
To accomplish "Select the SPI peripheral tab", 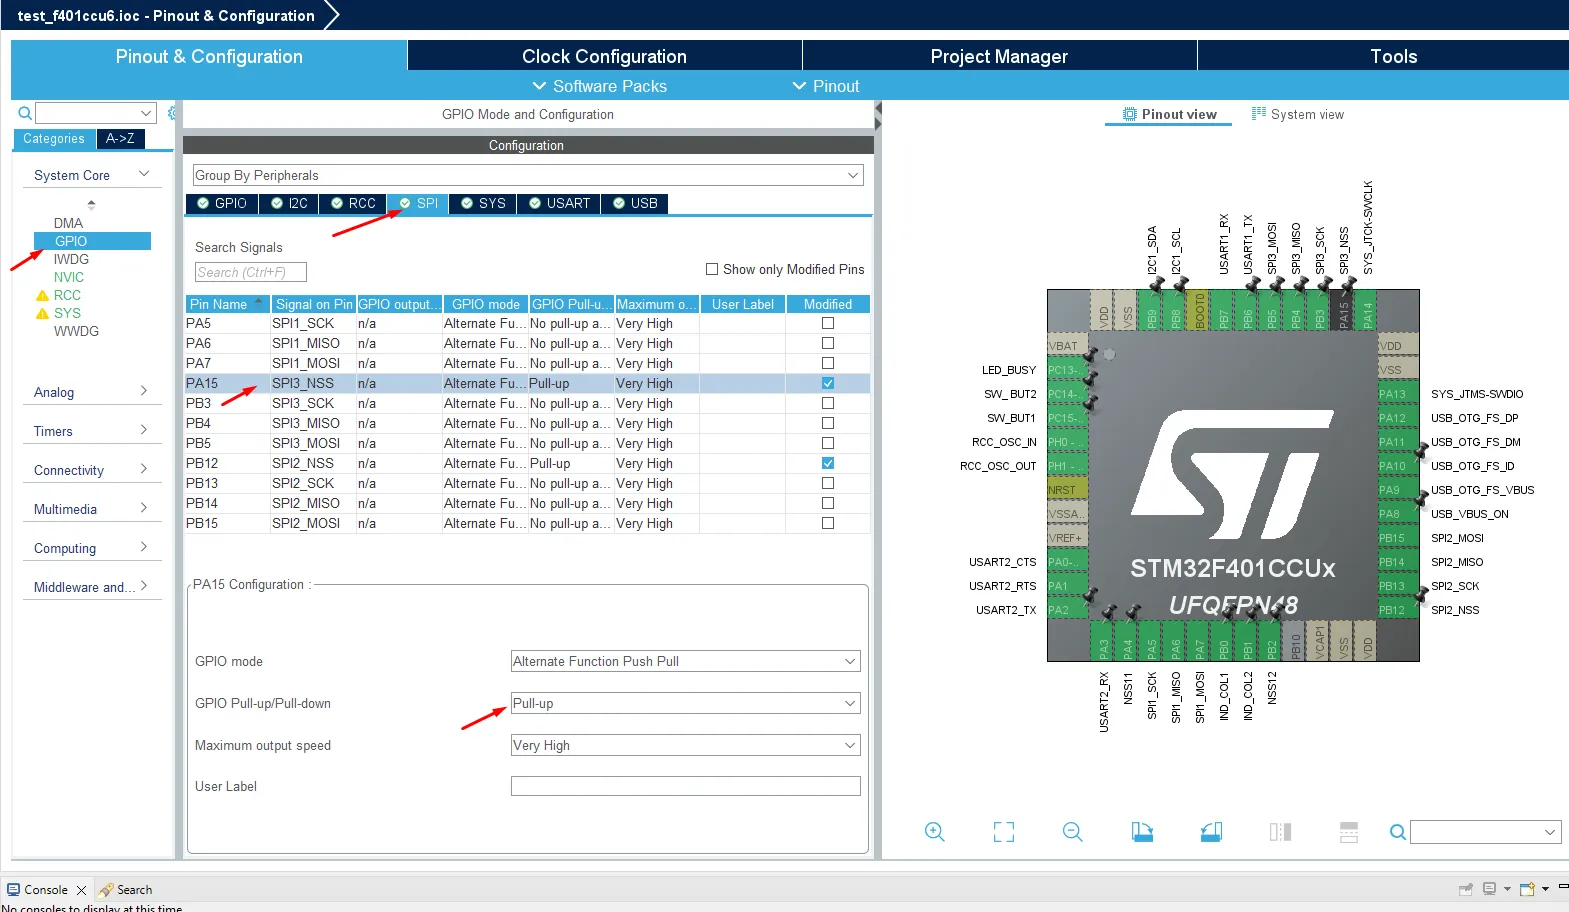I will (418, 203).
